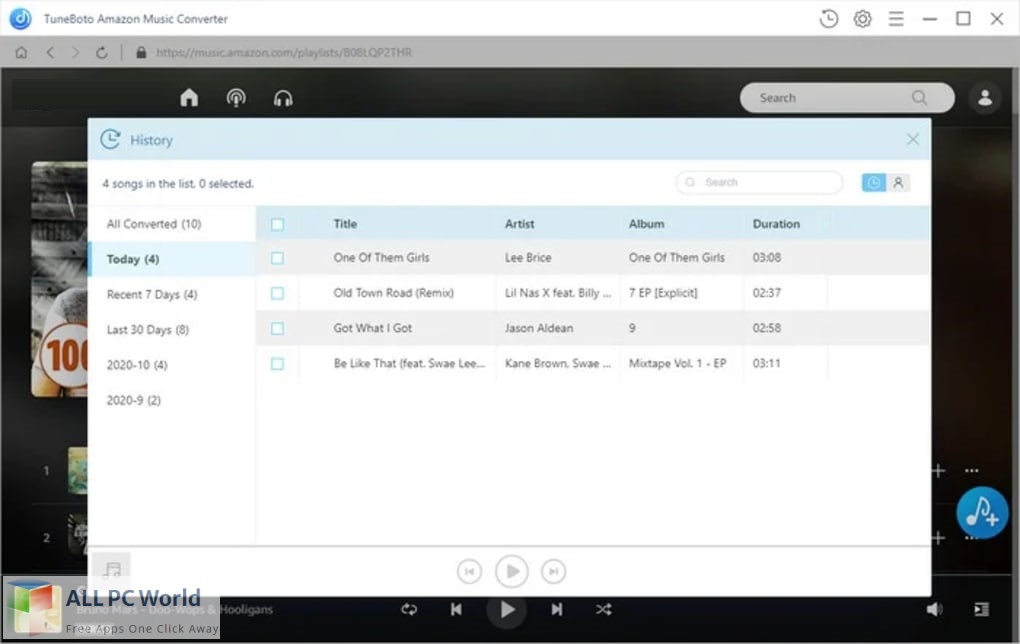Play previous track in History player
This screenshot has width=1020, height=644.
pyautogui.click(x=469, y=571)
